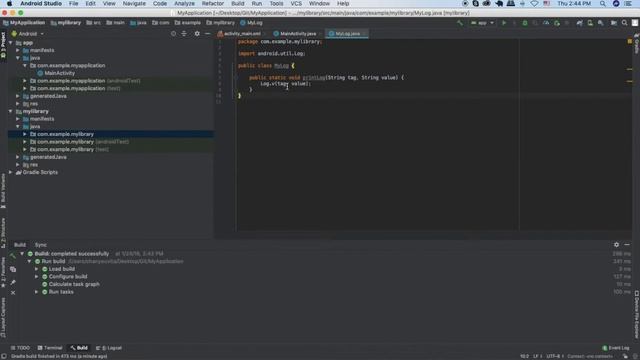This screenshot has width=640, height=360.
Task: Open SDK Manager from the toolbar
Action: point(601,23)
